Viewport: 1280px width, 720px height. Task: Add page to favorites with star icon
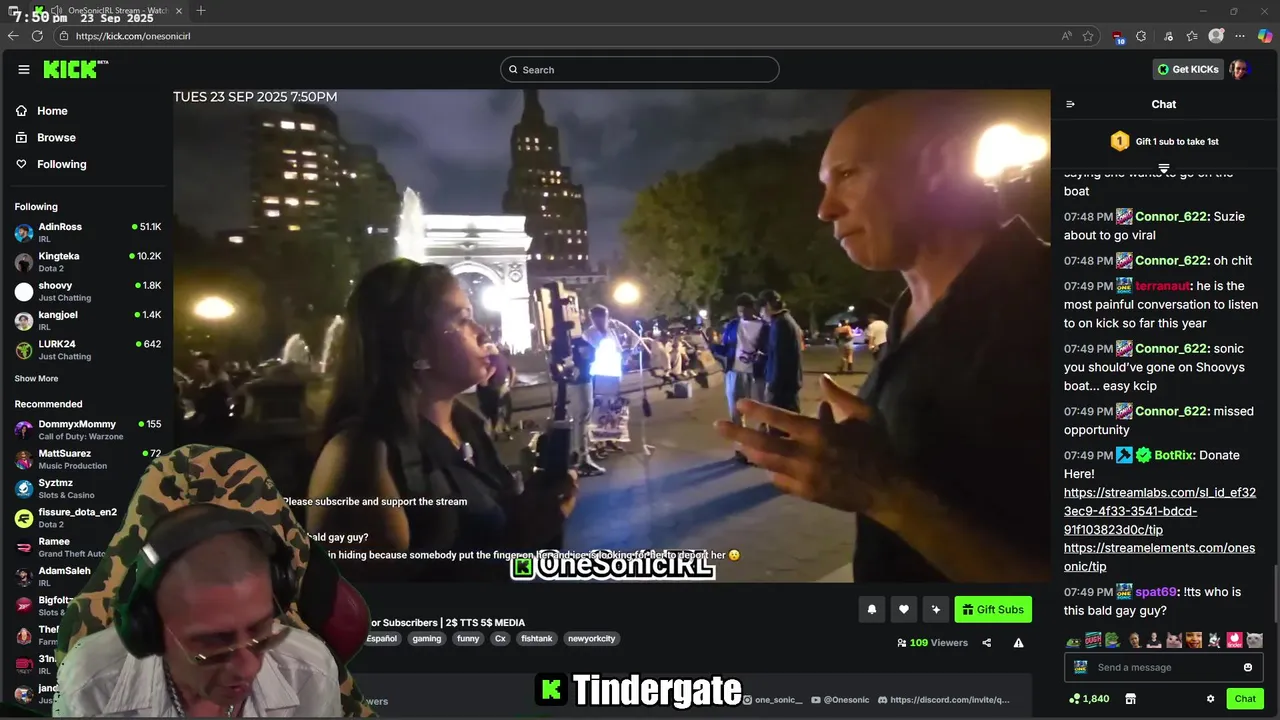1088,36
